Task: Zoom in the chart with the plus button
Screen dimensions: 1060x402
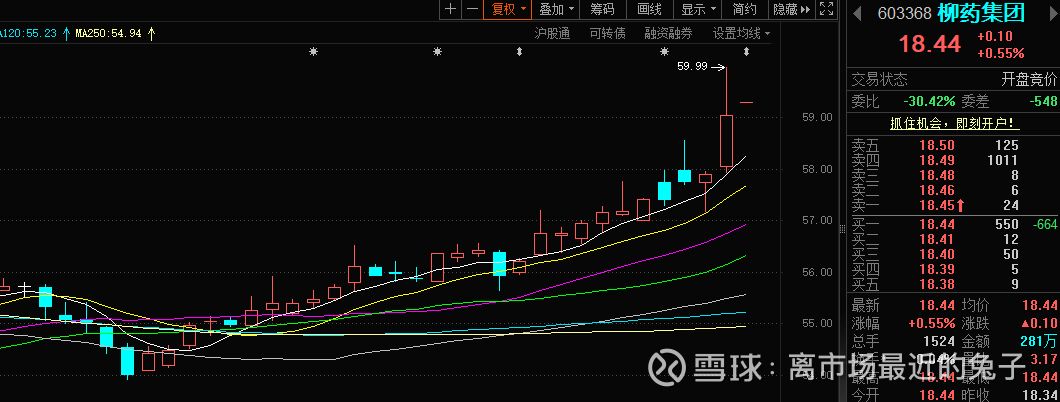Action: tap(451, 9)
